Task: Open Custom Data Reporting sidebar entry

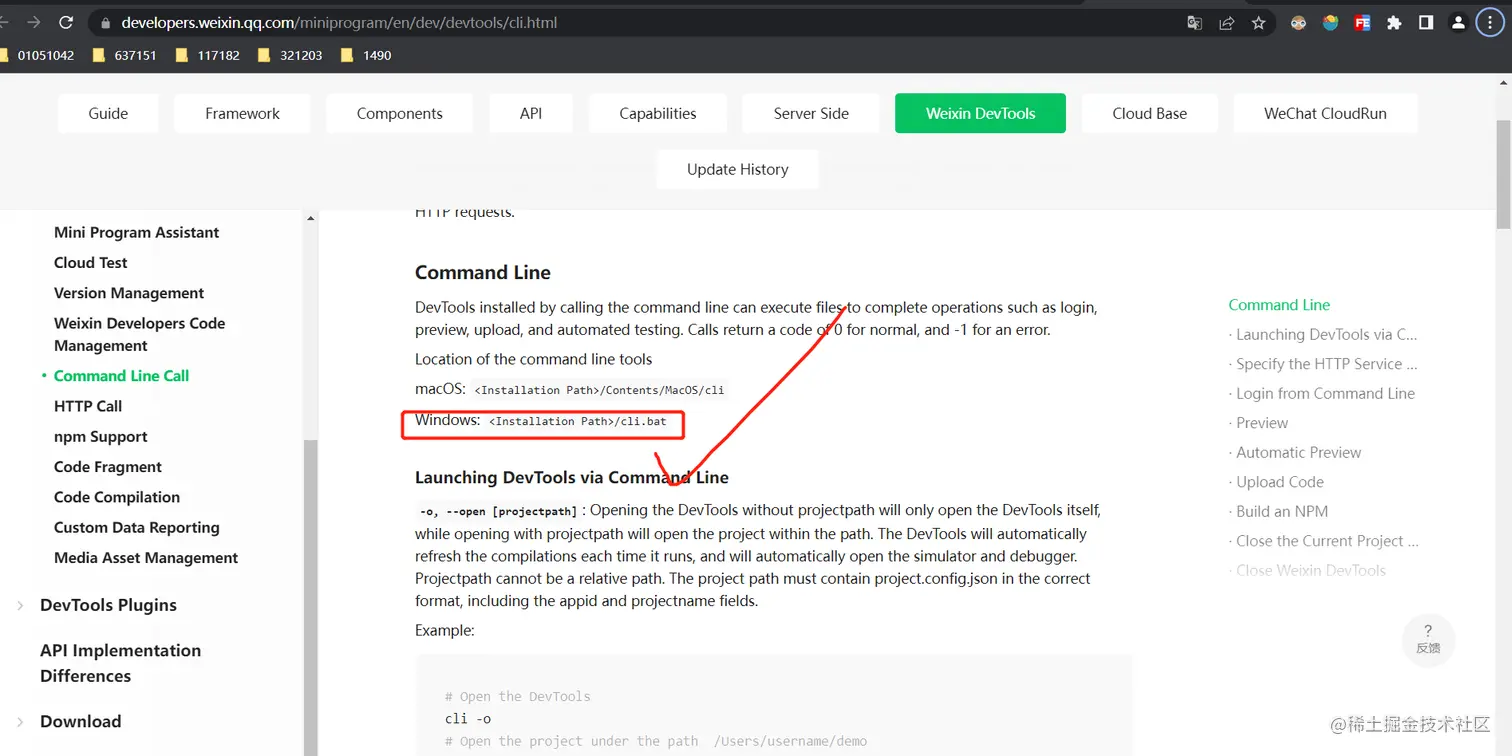Action: (137, 527)
